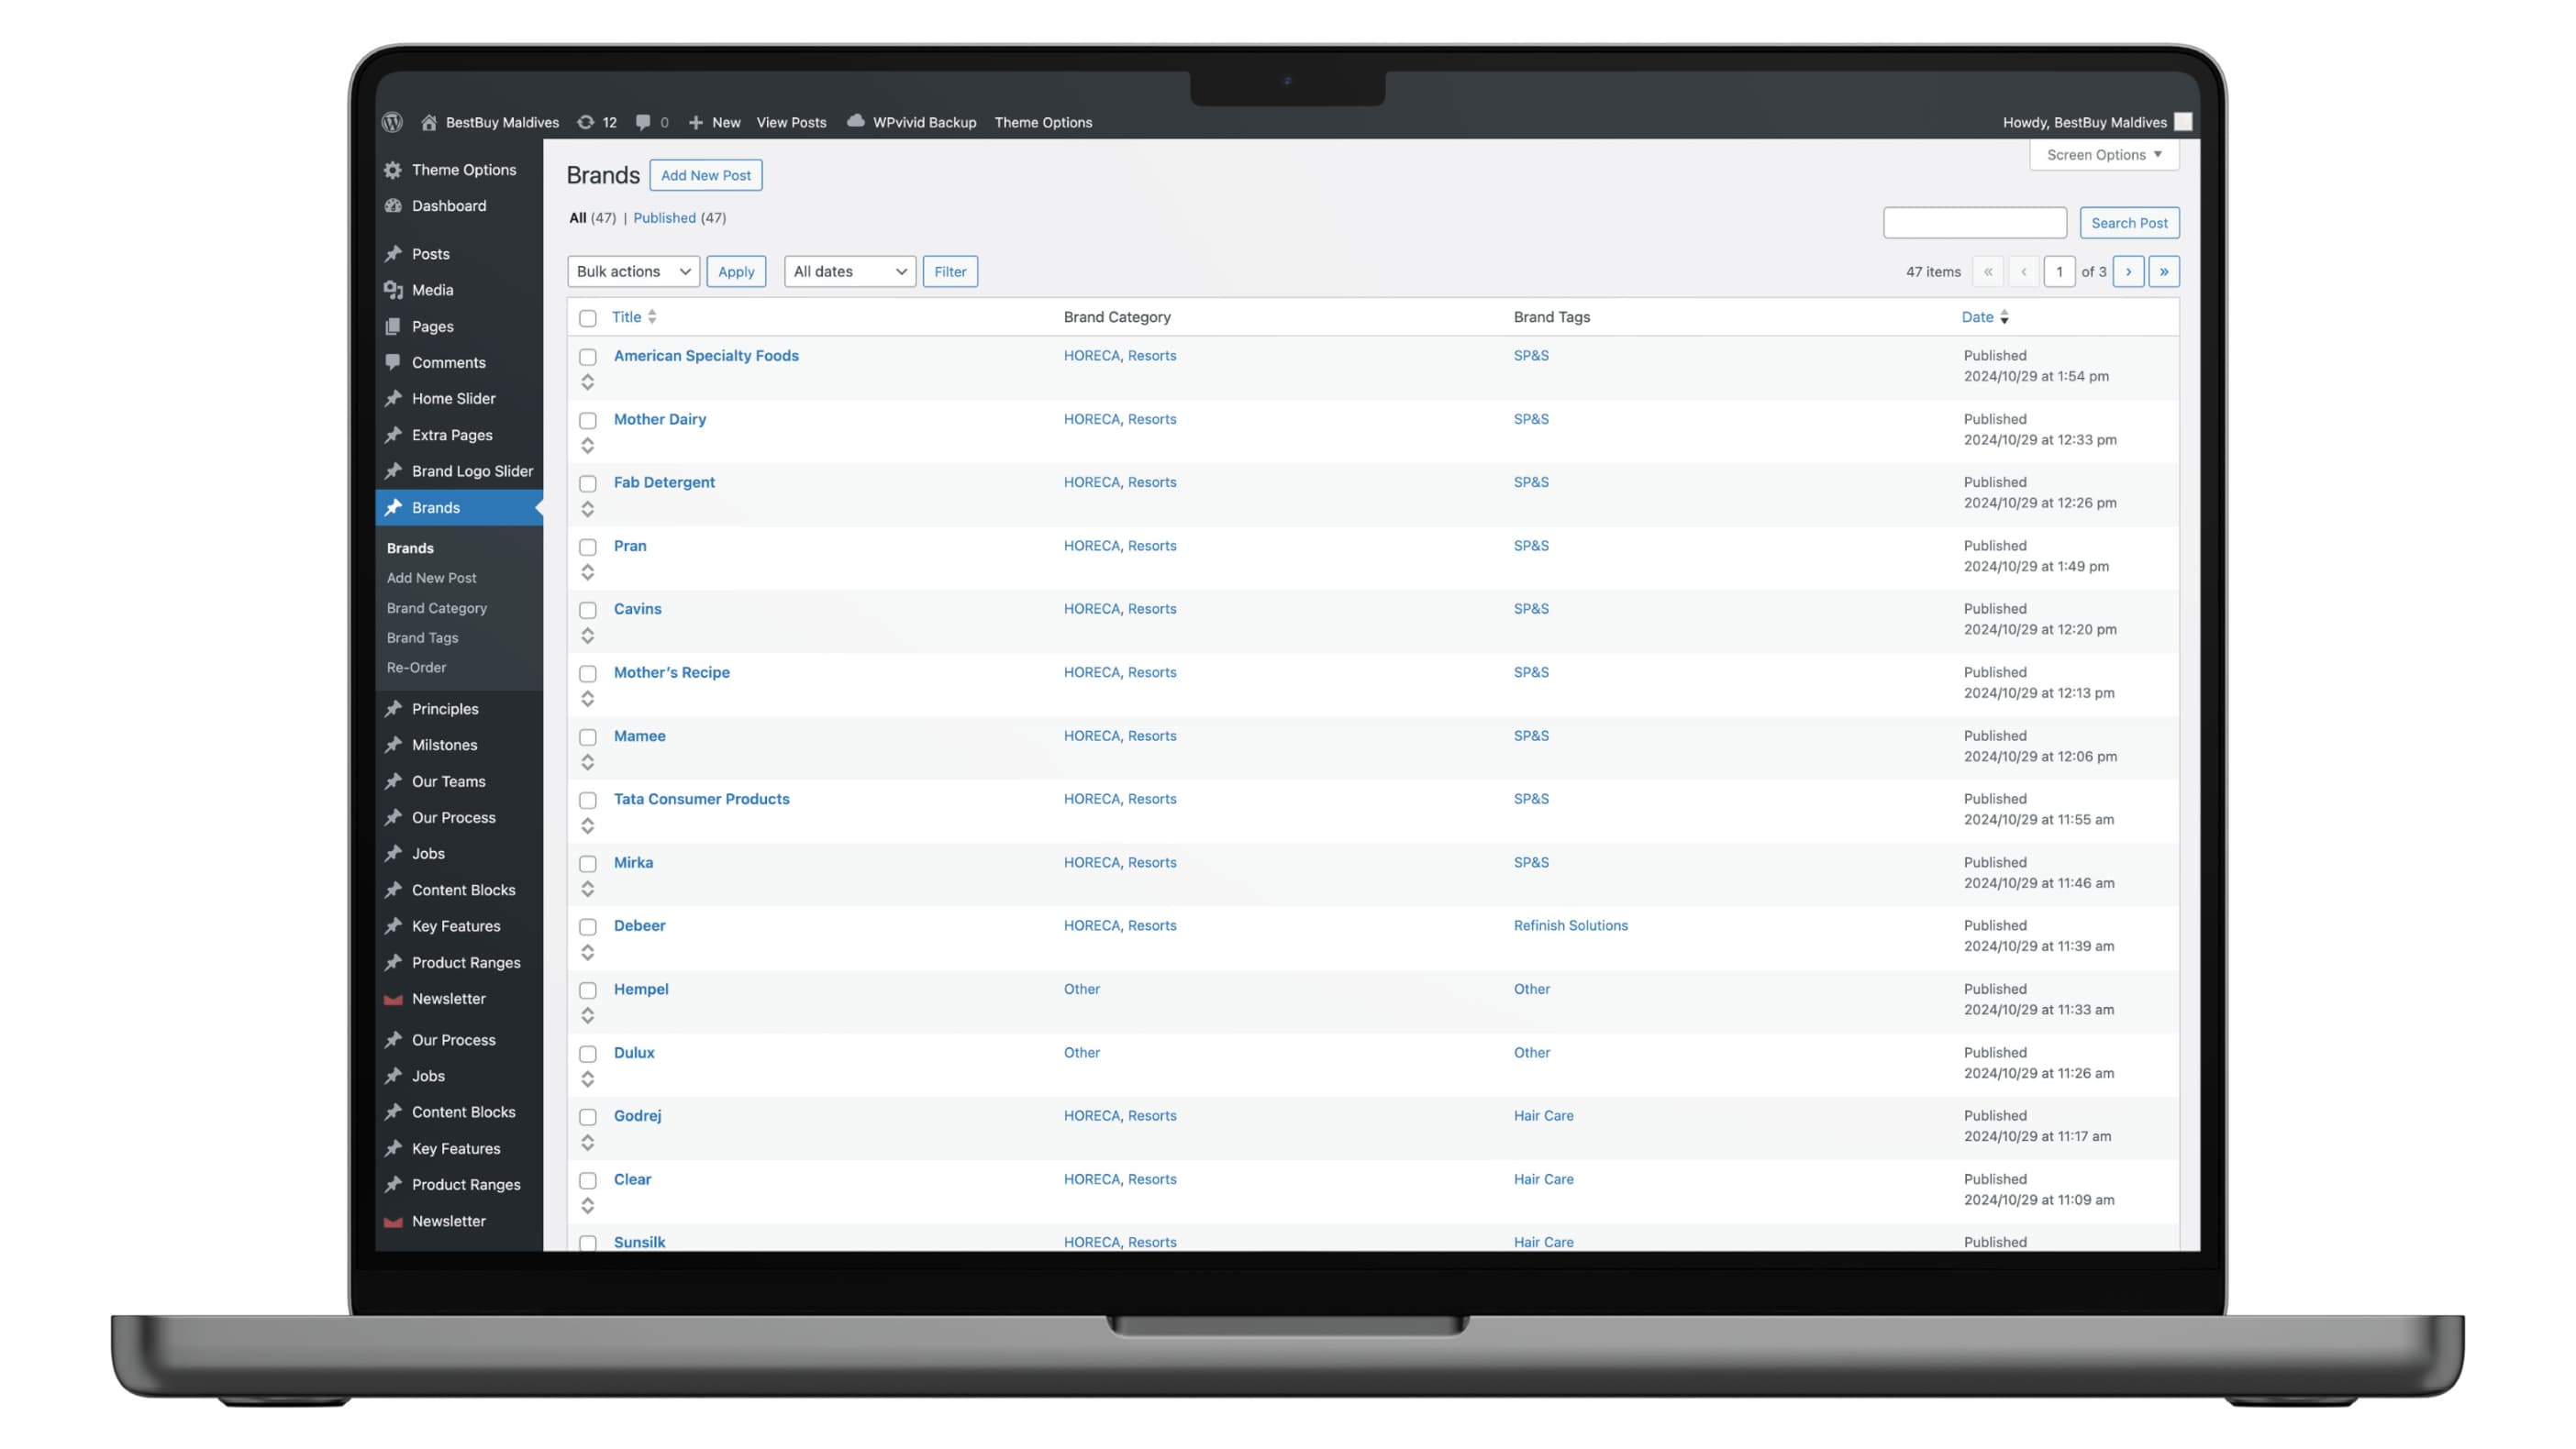This screenshot has width=2576, height=1449.
Task: Open the Published (47) filter link
Action: point(679,218)
